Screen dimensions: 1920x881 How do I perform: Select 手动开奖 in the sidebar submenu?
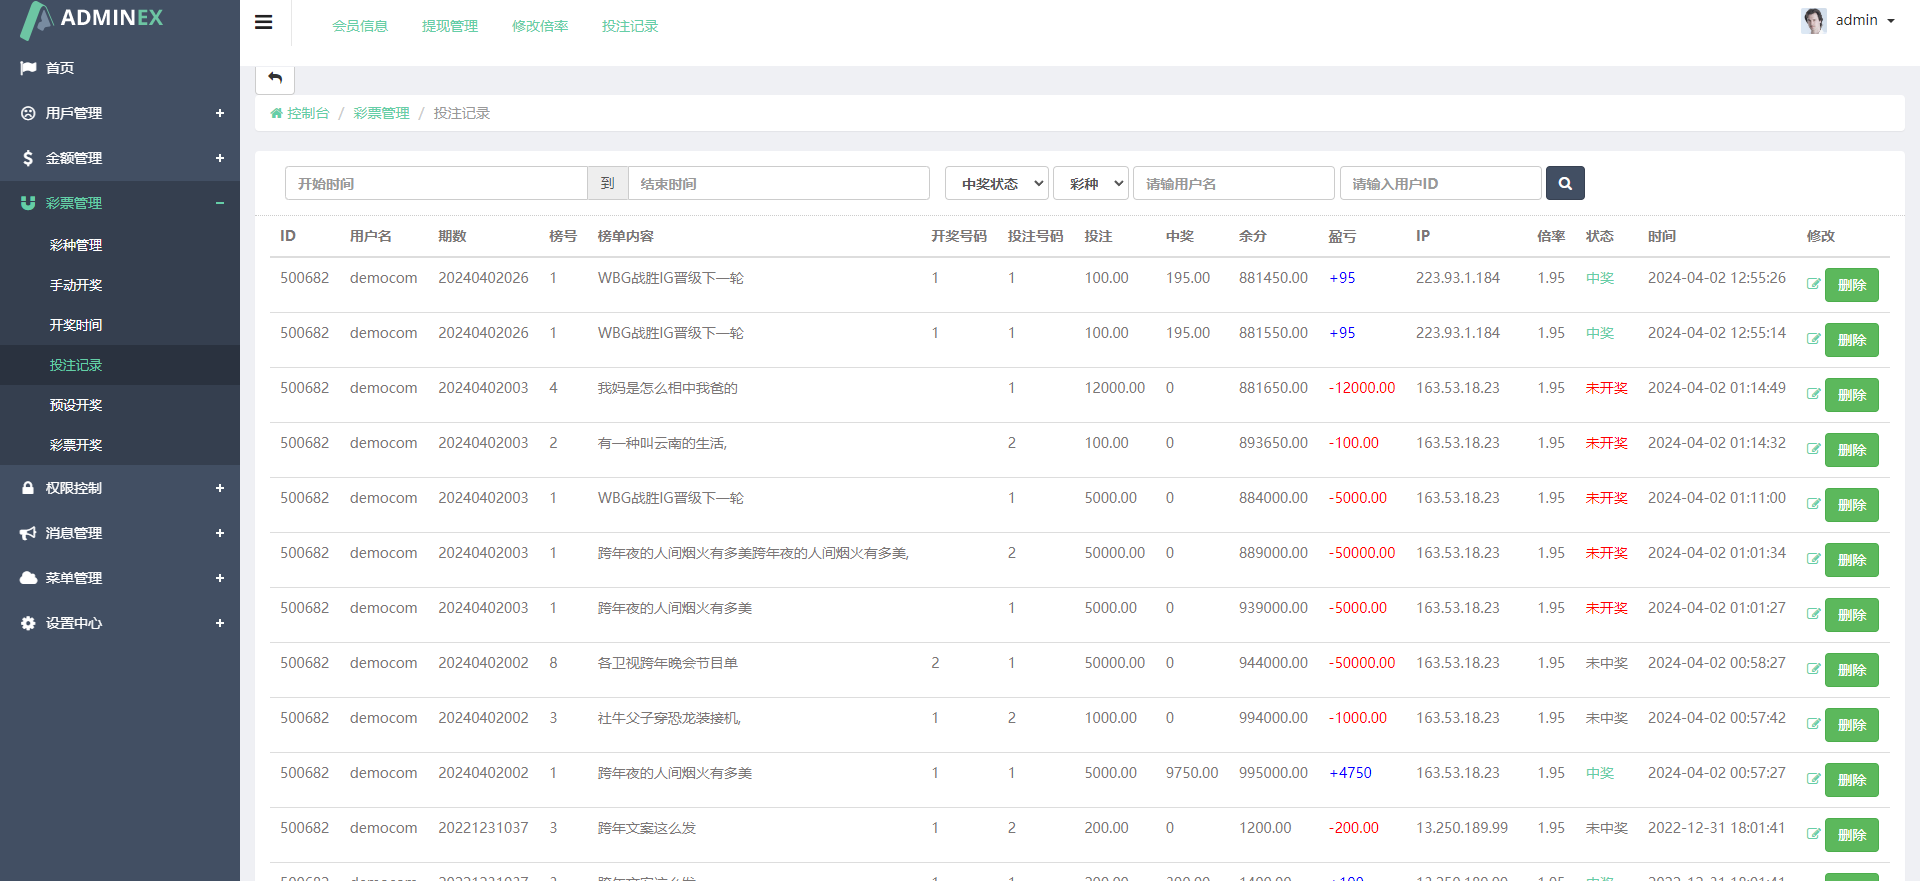76,285
